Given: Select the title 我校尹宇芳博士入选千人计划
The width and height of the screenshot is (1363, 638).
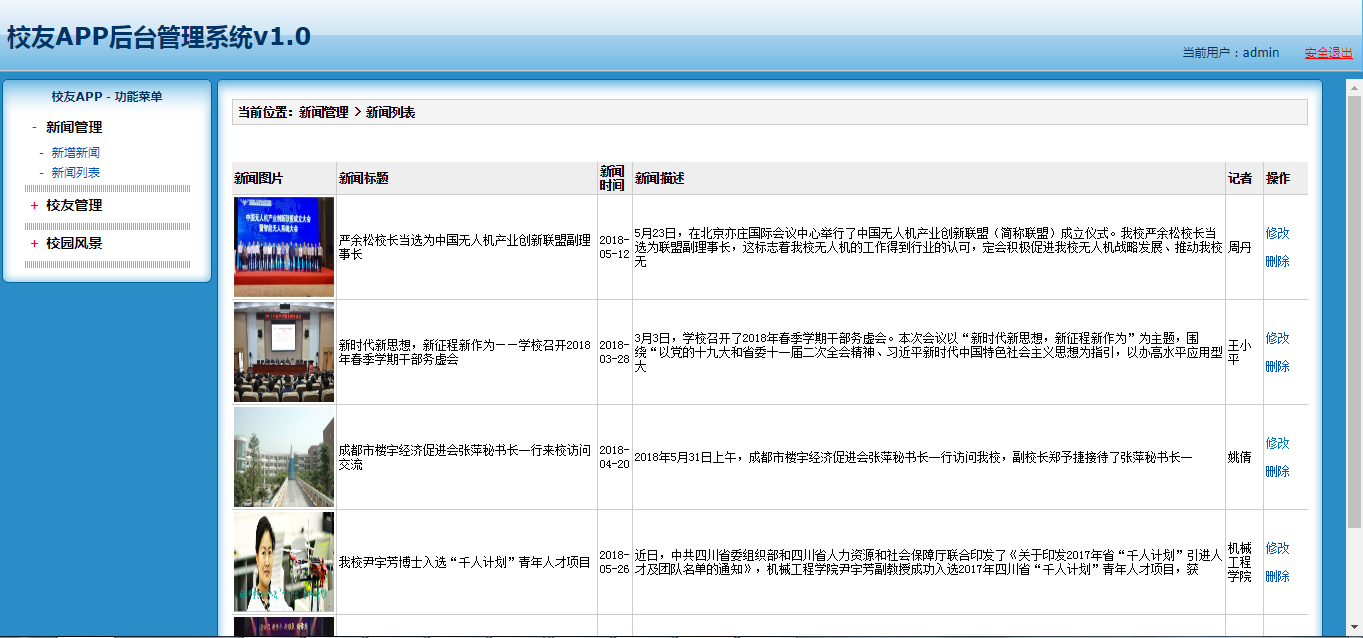Looking at the screenshot, I should tap(465, 562).
